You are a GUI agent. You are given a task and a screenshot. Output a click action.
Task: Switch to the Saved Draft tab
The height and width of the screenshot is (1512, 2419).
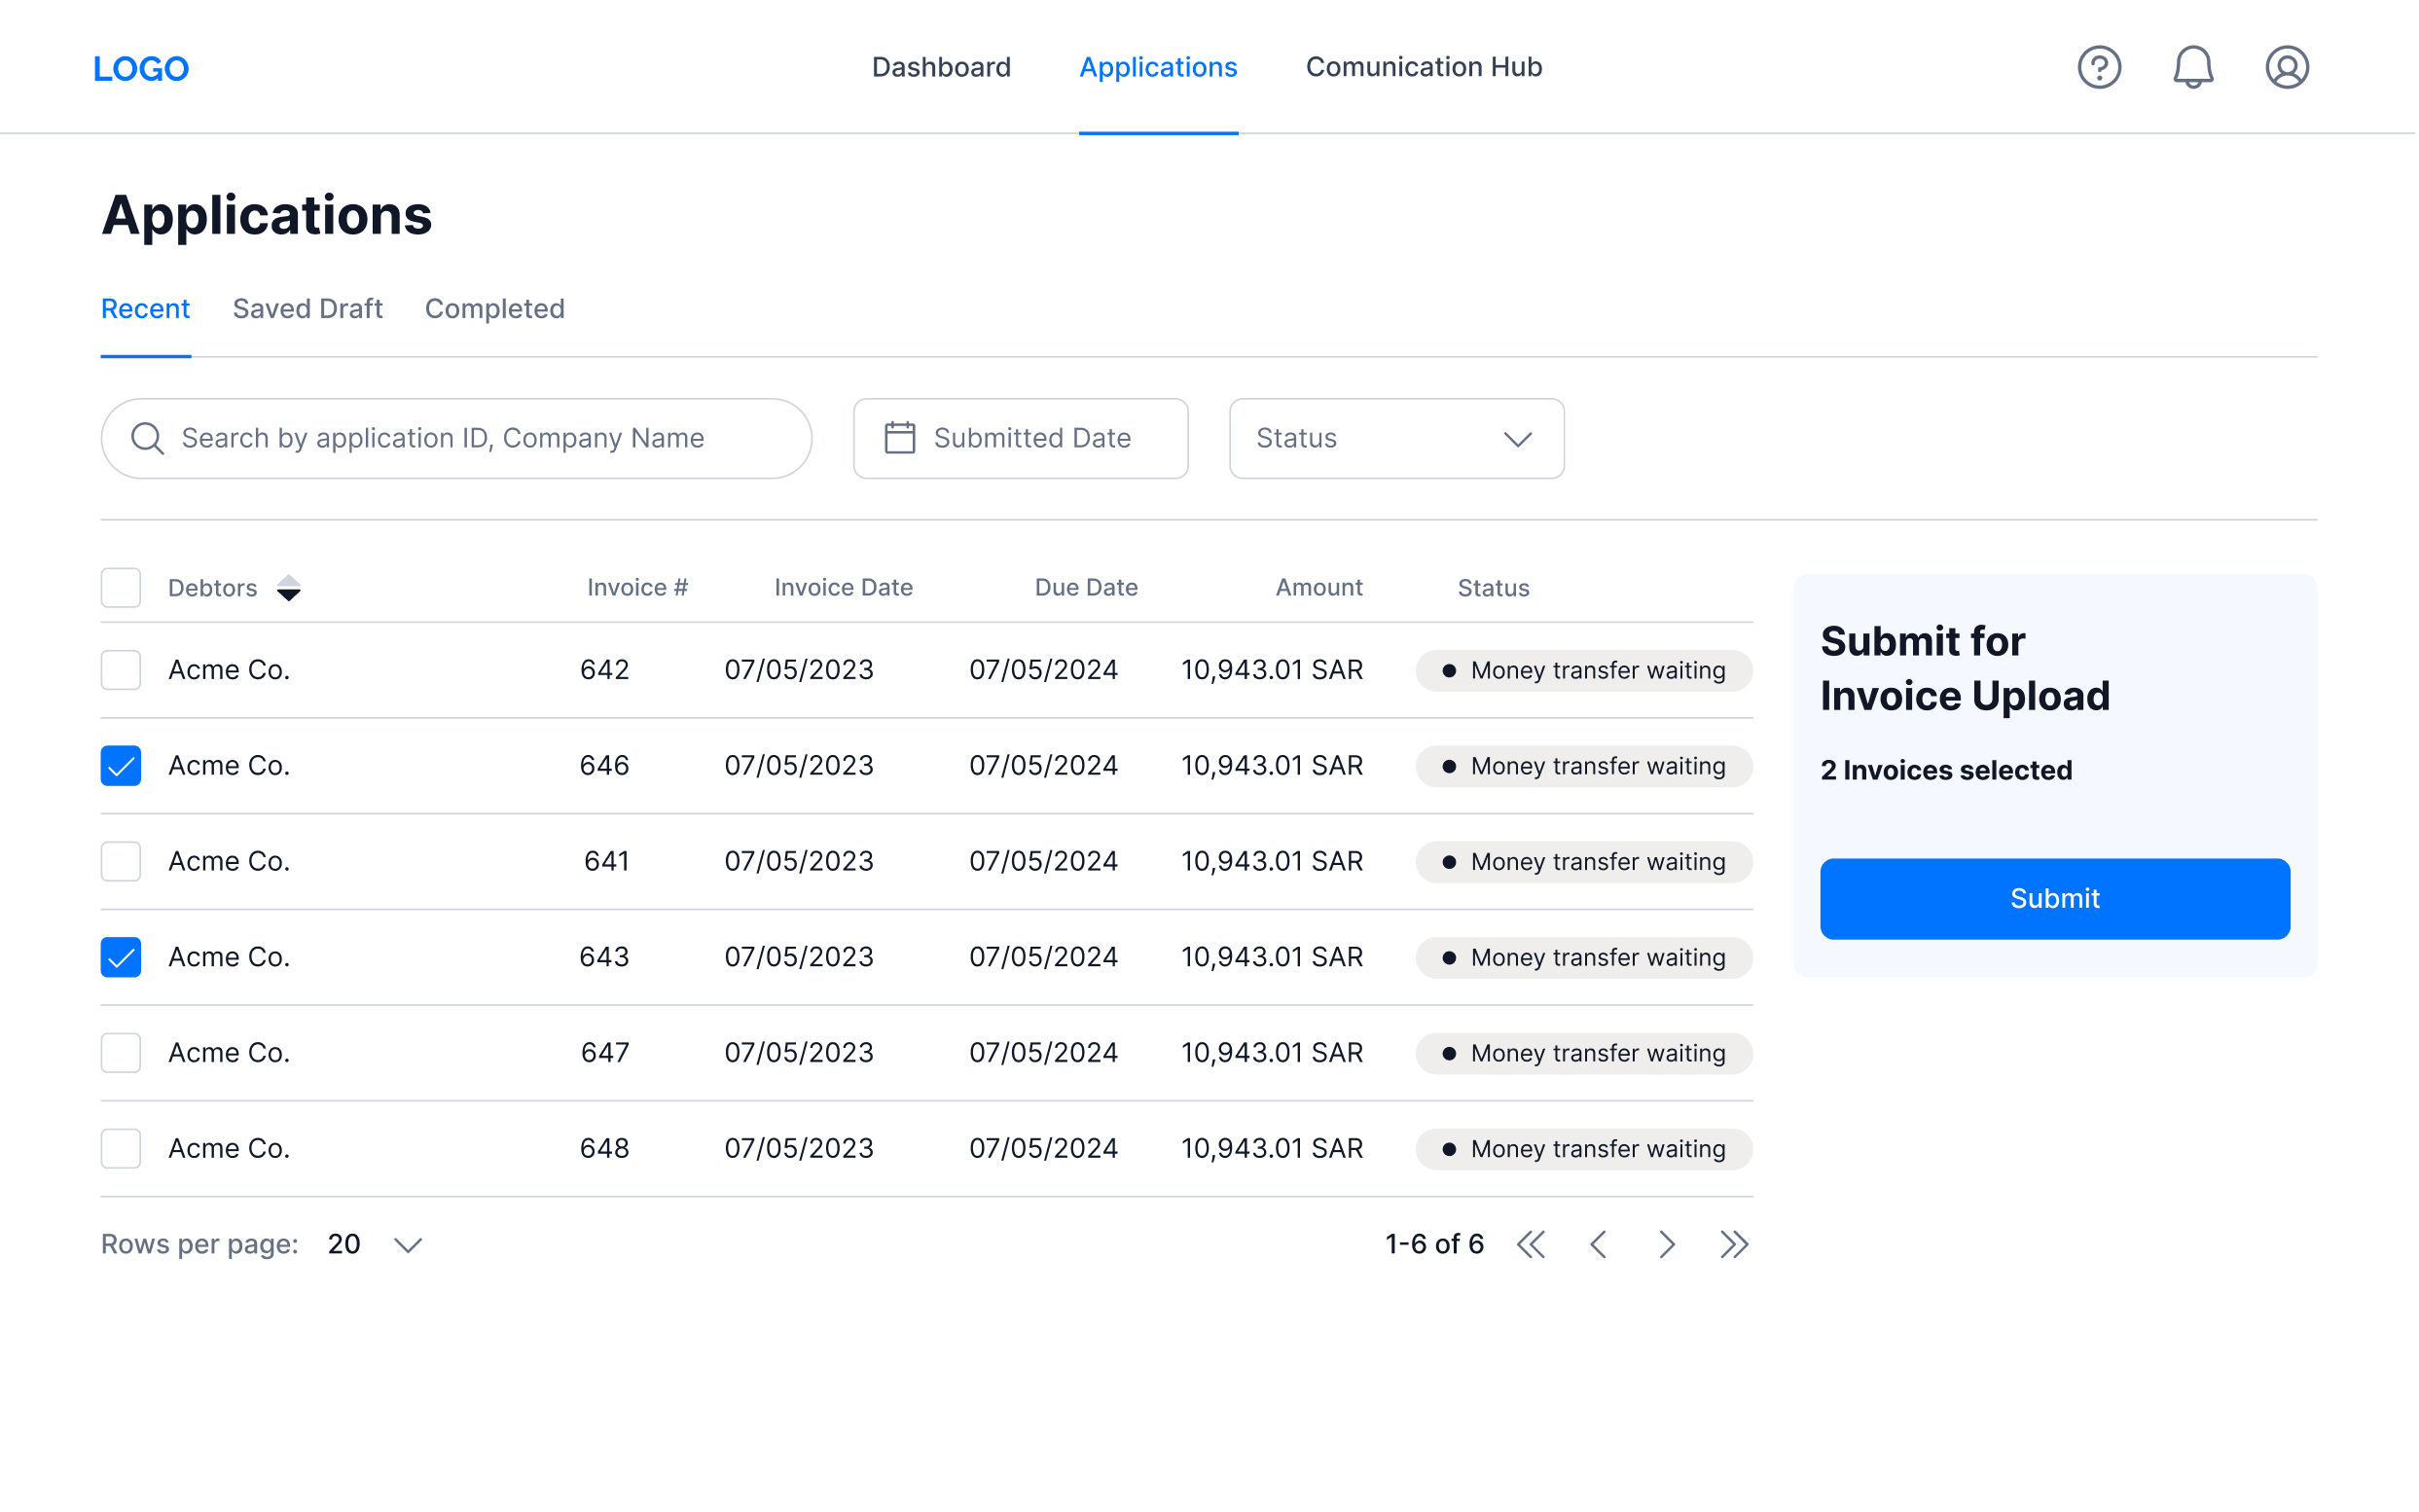click(307, 309)
